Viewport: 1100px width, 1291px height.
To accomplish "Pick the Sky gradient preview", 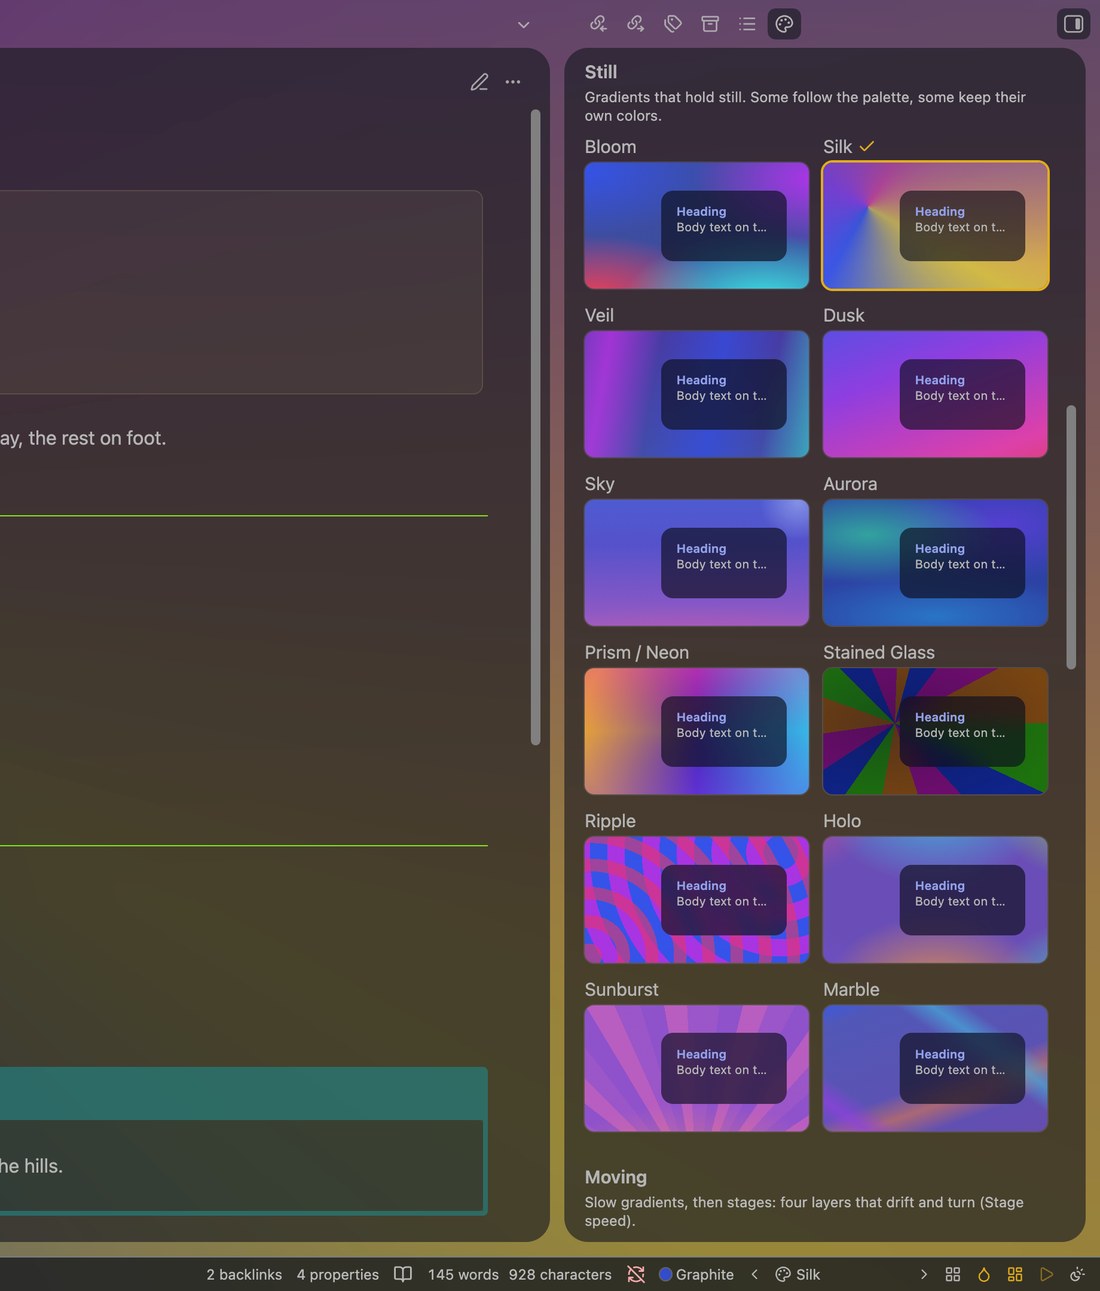I will (697, 563).
